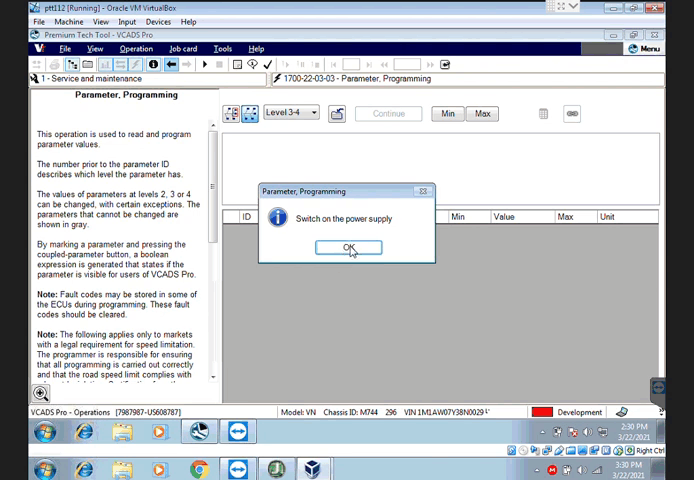The height and width of the screenshot is (480, 694).
Task: Click the coupled-parameter chain link button
Action: pos(572,114)
